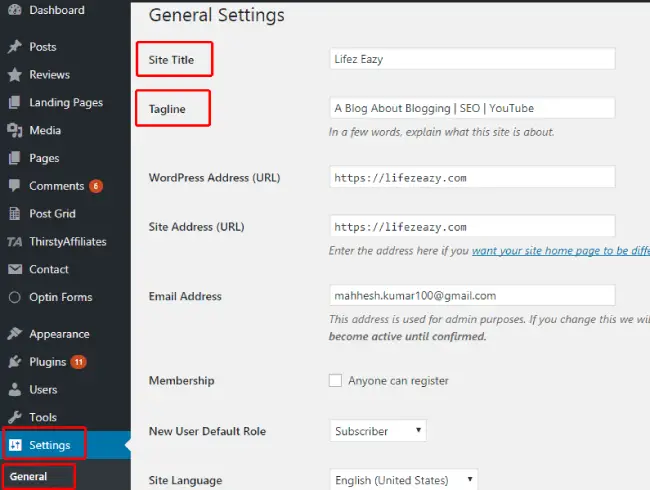Viewport: 650px width, 490px height.
Task: Click 'become active until confirmed' text
Action: 407,336
